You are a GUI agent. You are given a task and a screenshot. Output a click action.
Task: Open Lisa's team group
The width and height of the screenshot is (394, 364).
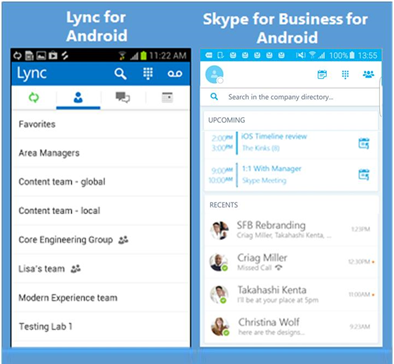(x=101, y=269)
